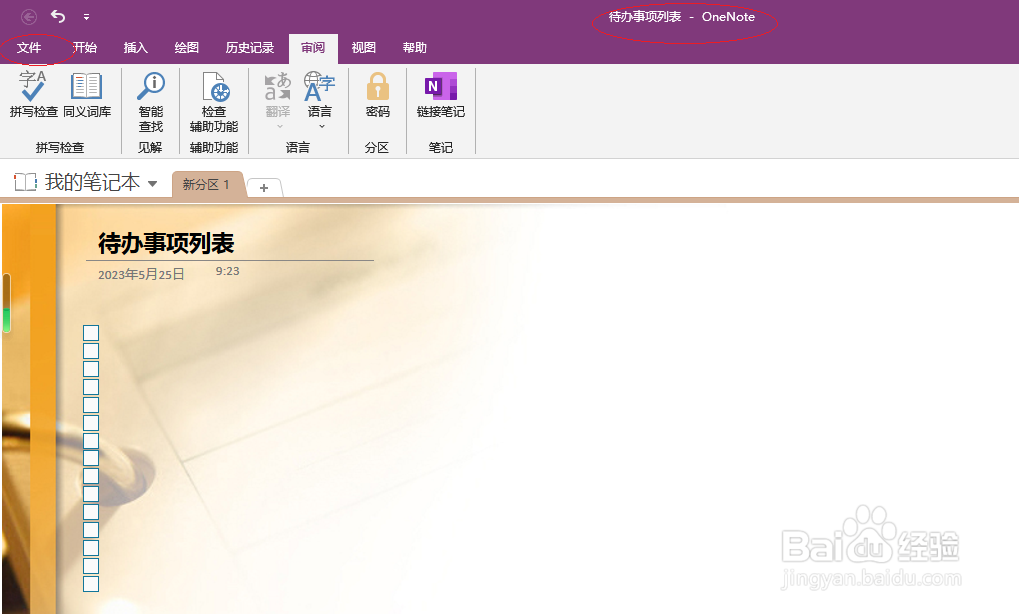Expand the 语言 dropdown arrow
This screenshot has width=1019, height=614.
322,126
